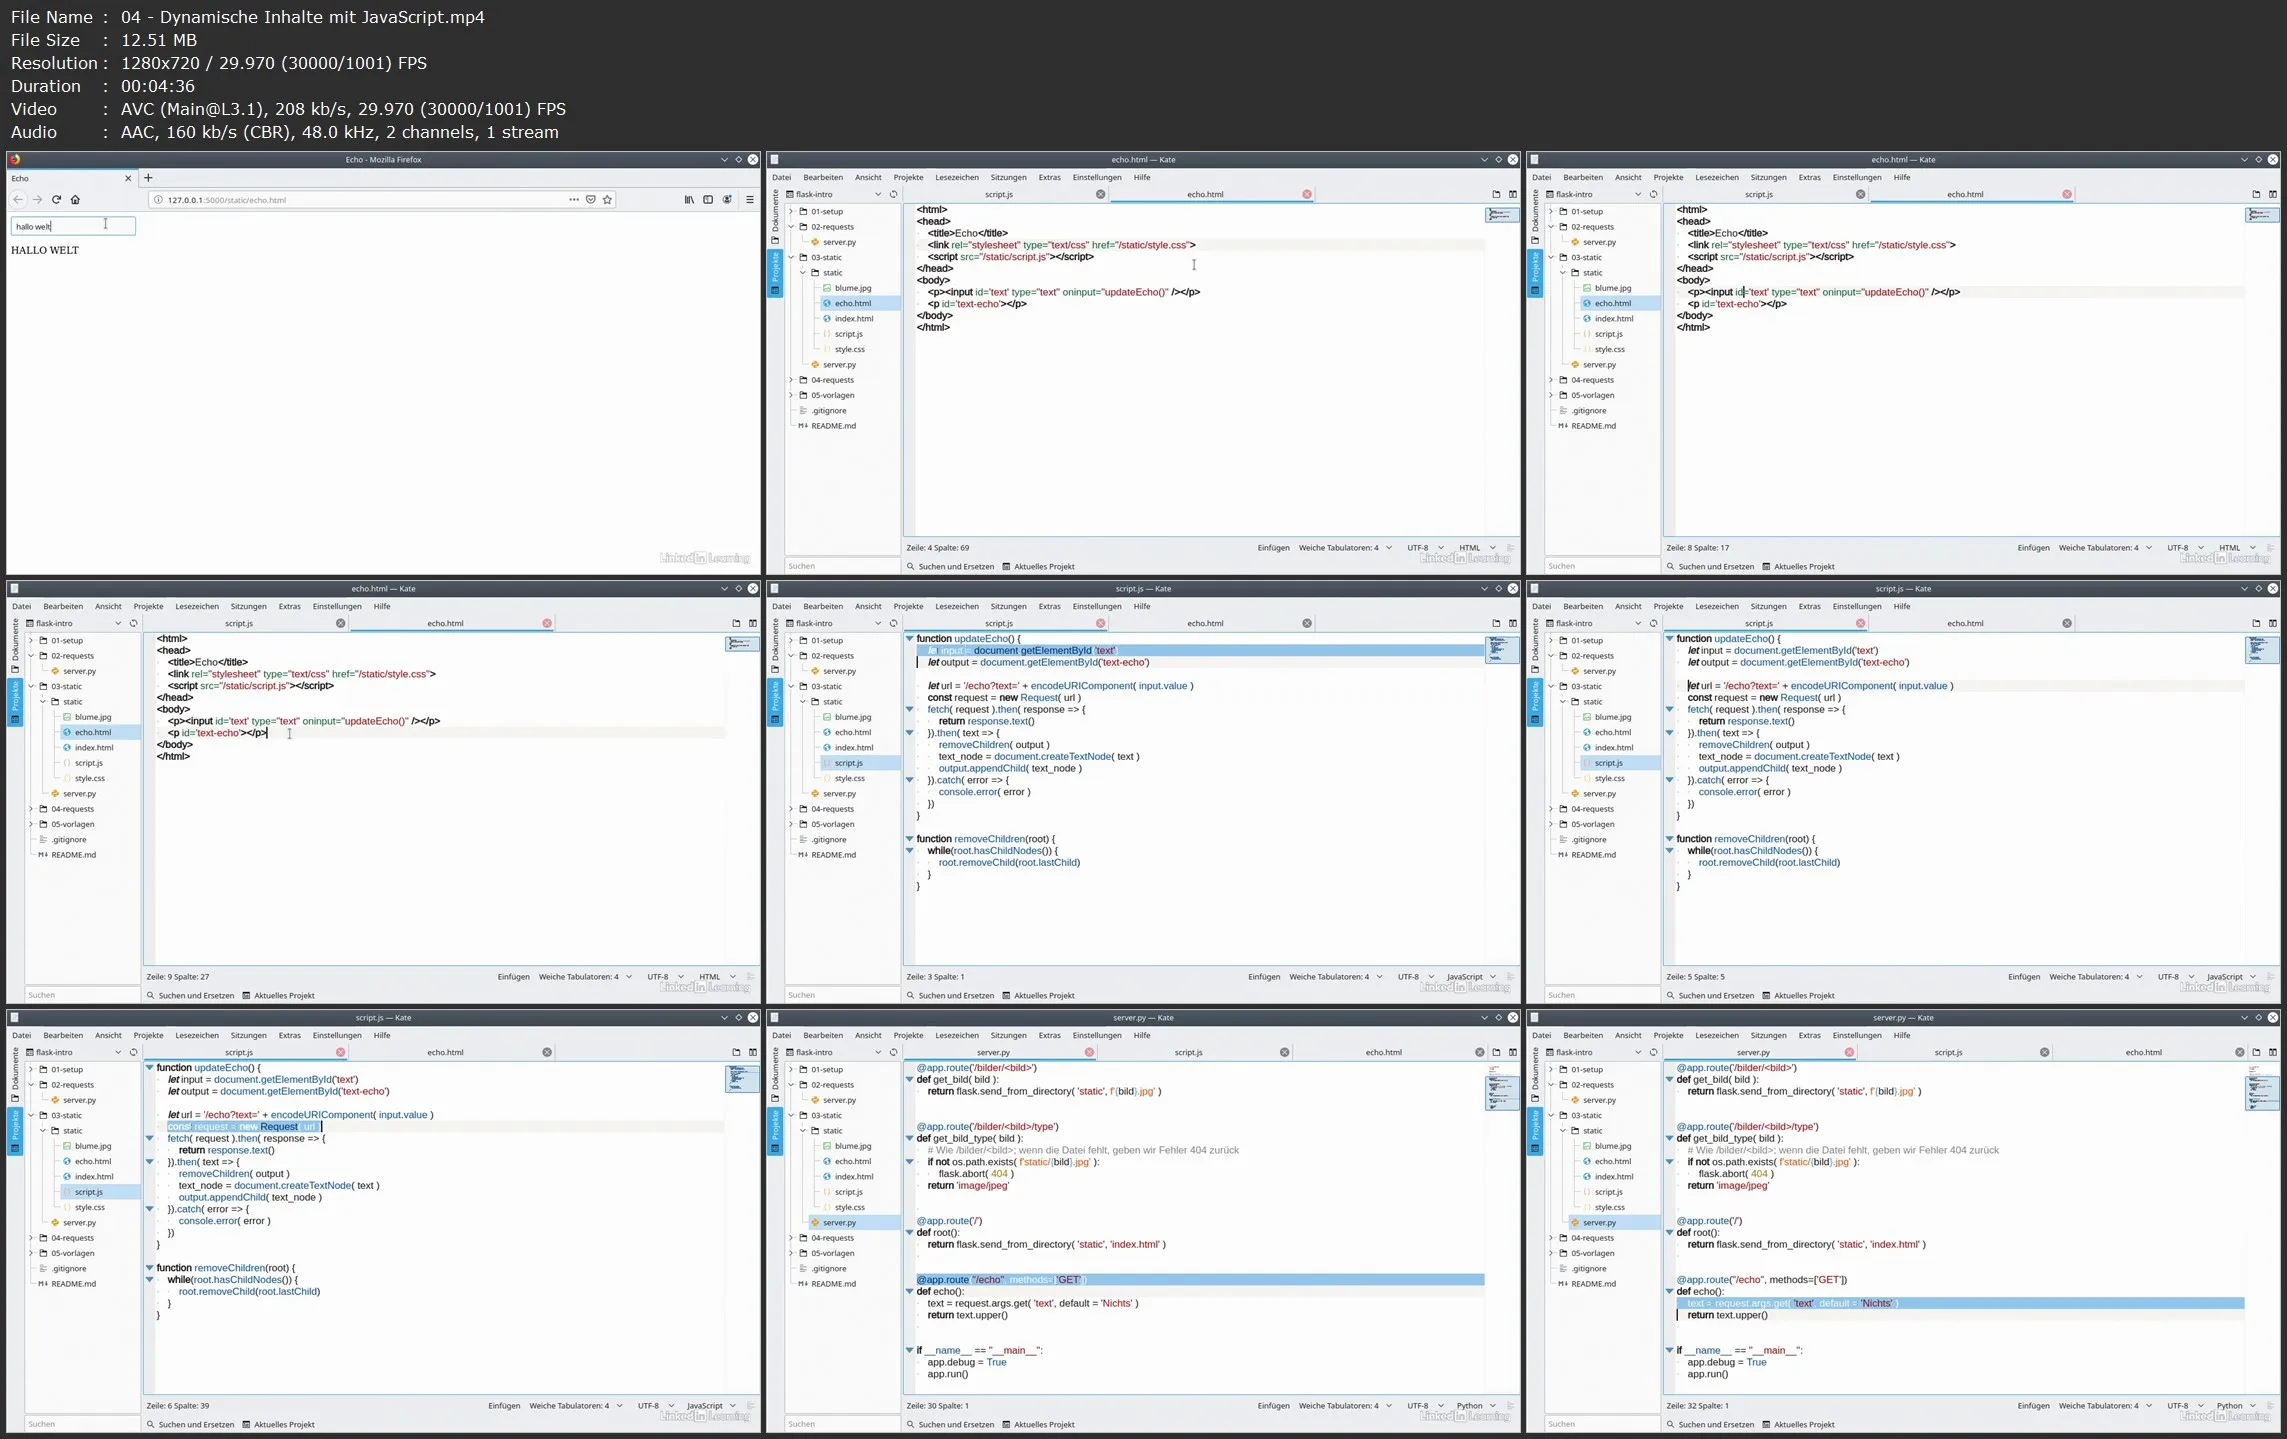This screenshot has width=2287, height=1439.
Task: Go back using Firefox back arrow
Action: [18, 200]
